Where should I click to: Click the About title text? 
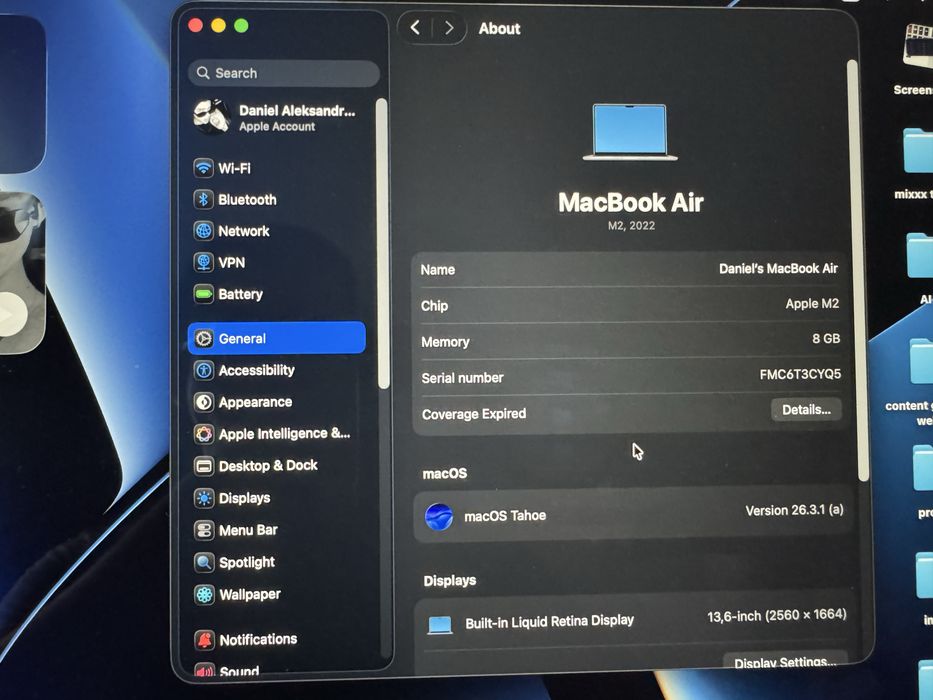click(x=499, y=29)
